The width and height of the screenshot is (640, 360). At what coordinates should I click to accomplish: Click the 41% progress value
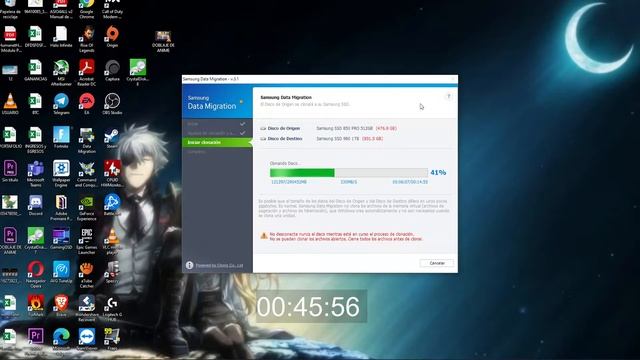[438, 173]
